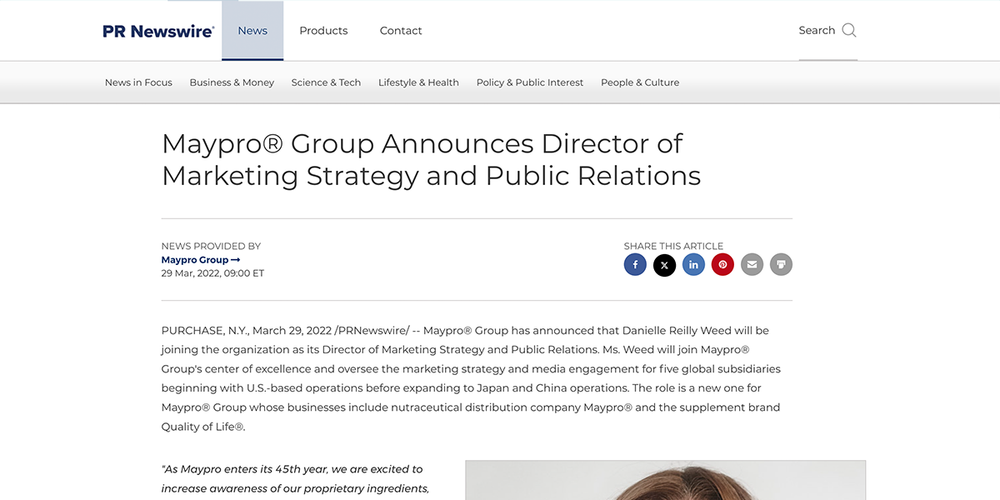This screenshot has height=500, width=1000.
Task: Share article on Facebook
Action: tap(635, 265)
